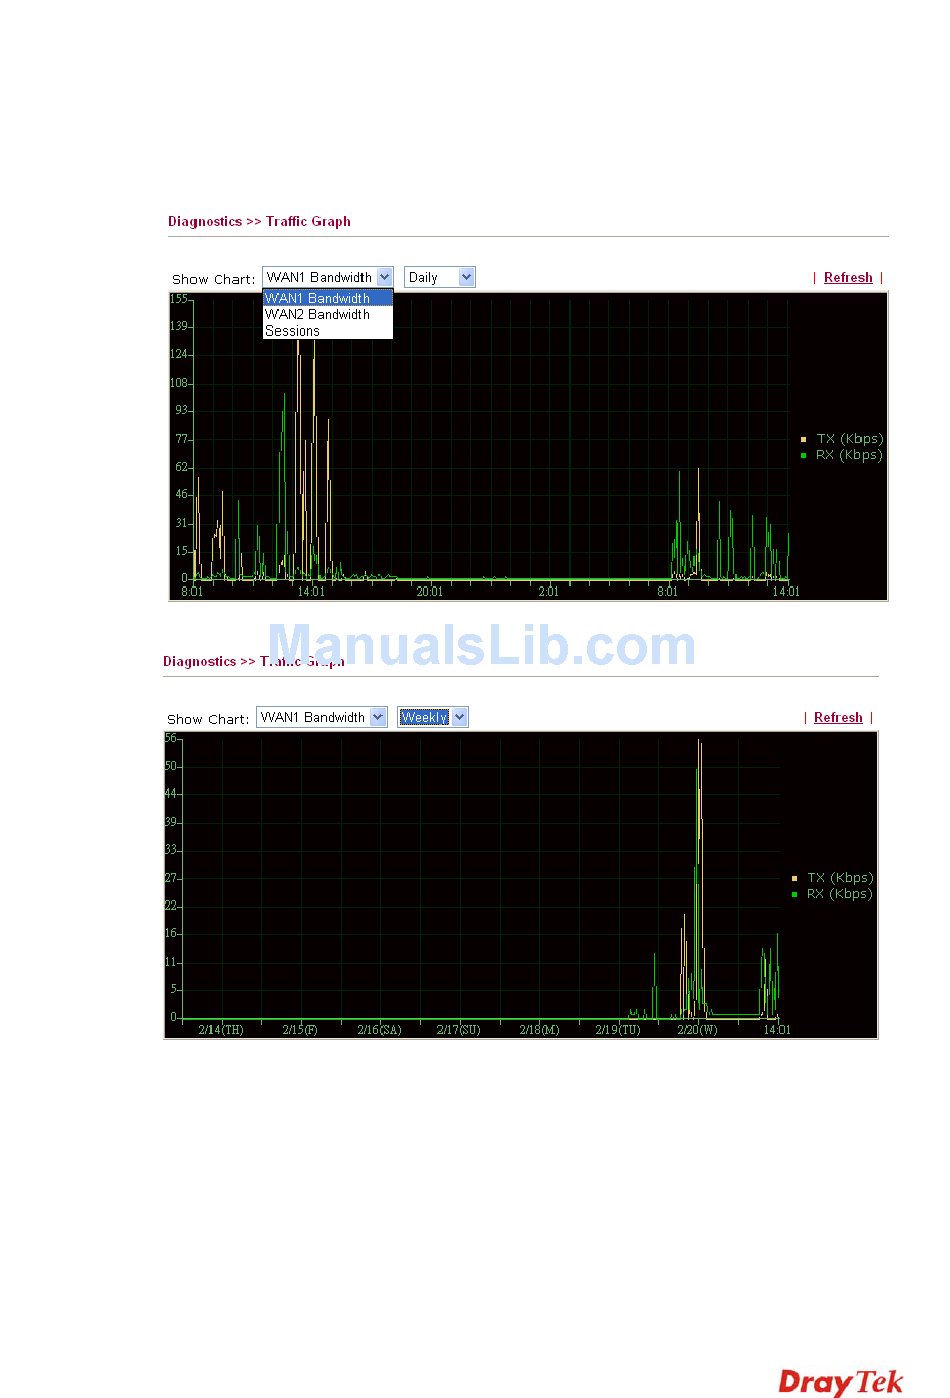Open the Weekly period dropdown
The width and height of the screenshot is (950, 1398).
[x=432, y=717]
